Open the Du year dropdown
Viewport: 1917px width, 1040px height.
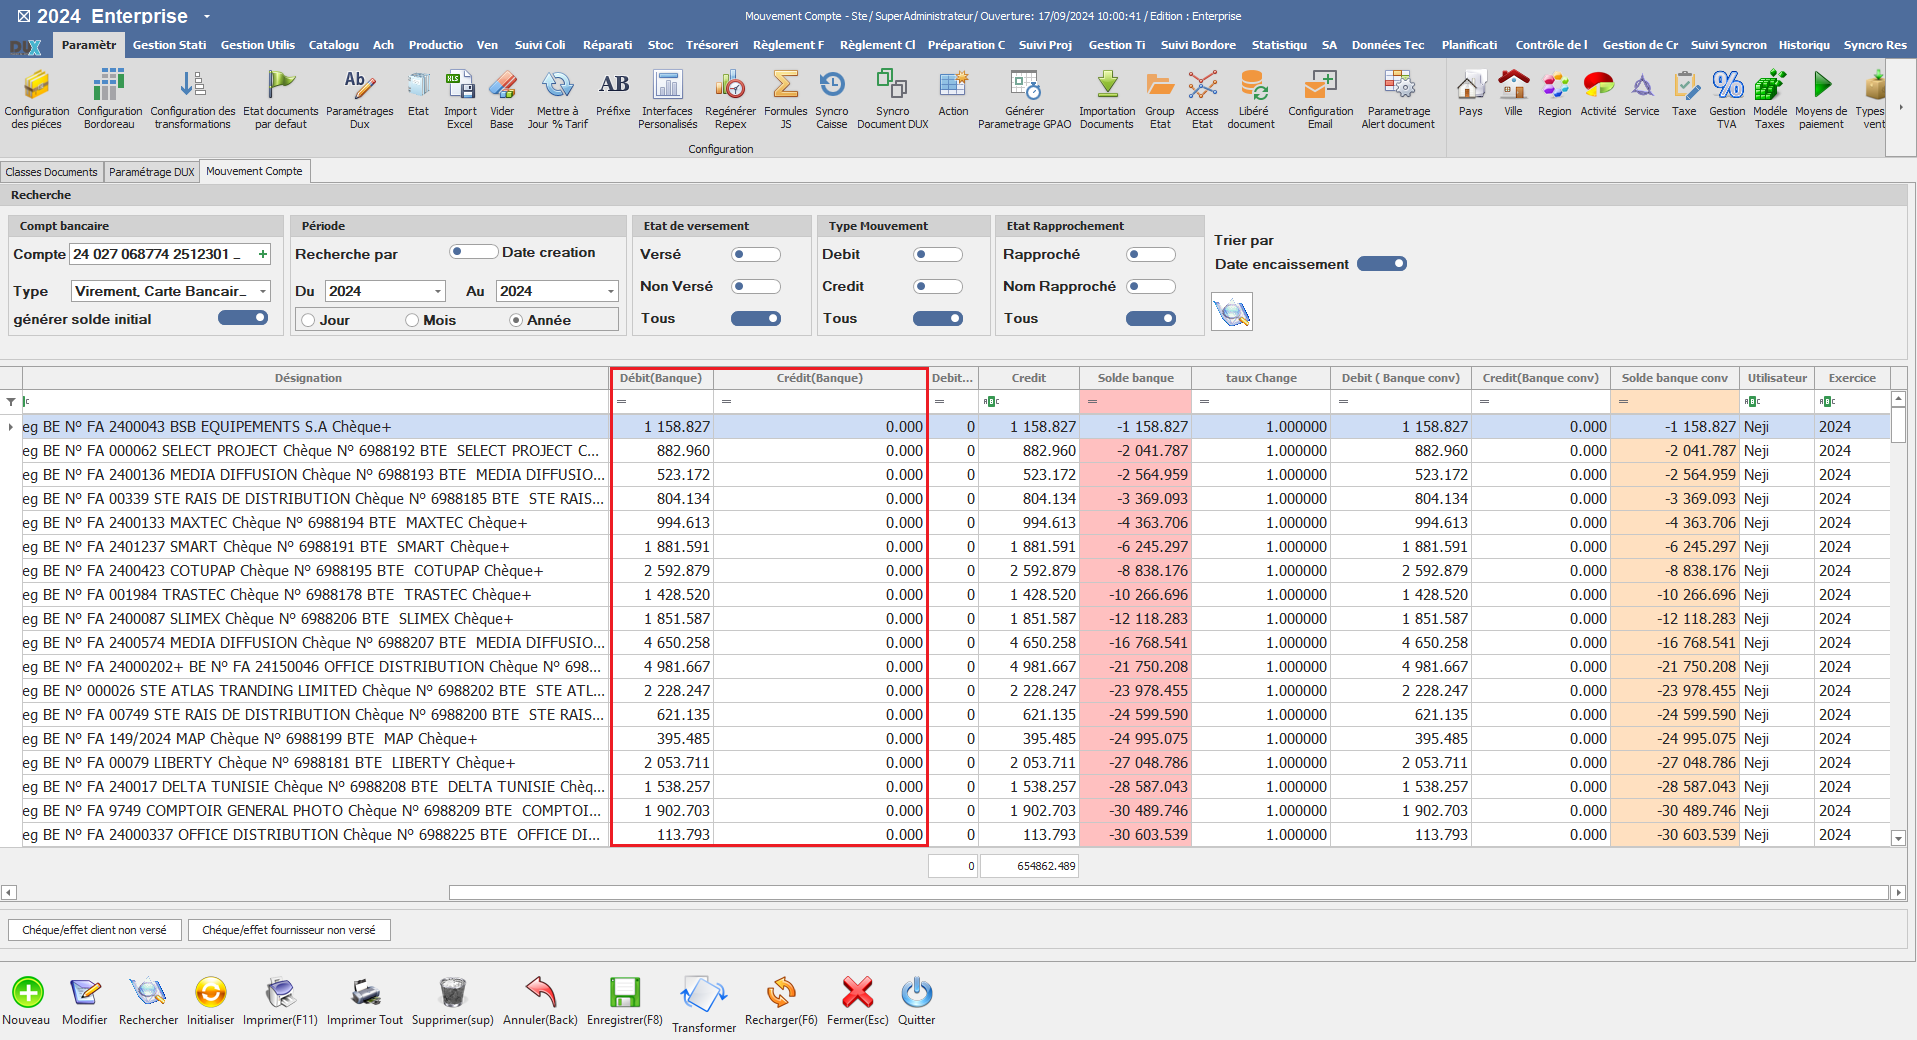[x=438, y=291]
